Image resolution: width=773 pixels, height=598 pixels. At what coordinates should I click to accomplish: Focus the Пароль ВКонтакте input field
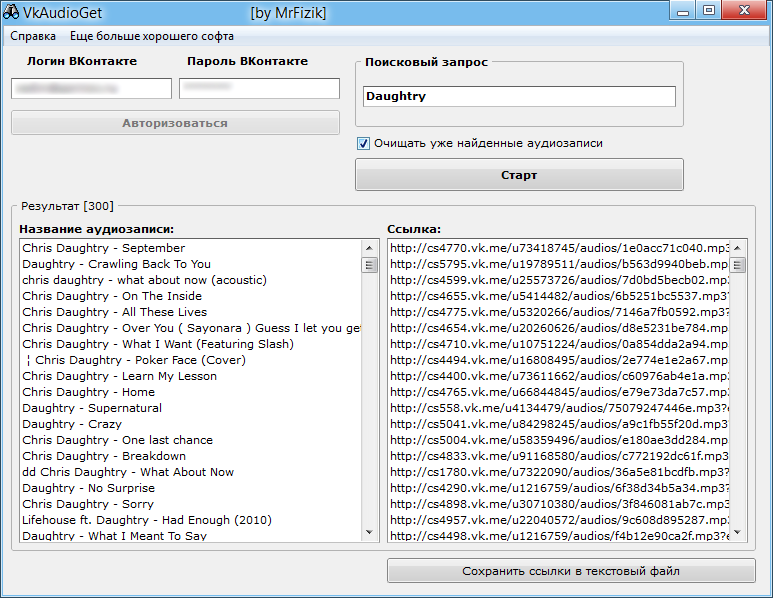[259, 88]
